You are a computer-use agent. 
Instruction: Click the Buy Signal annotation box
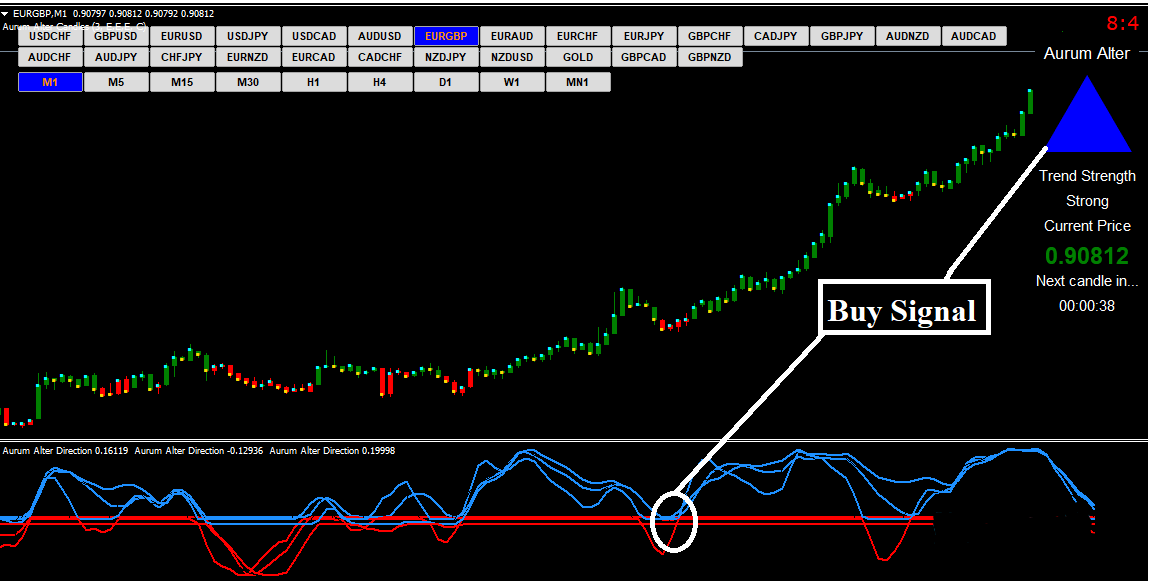click(x=902, y=309)
